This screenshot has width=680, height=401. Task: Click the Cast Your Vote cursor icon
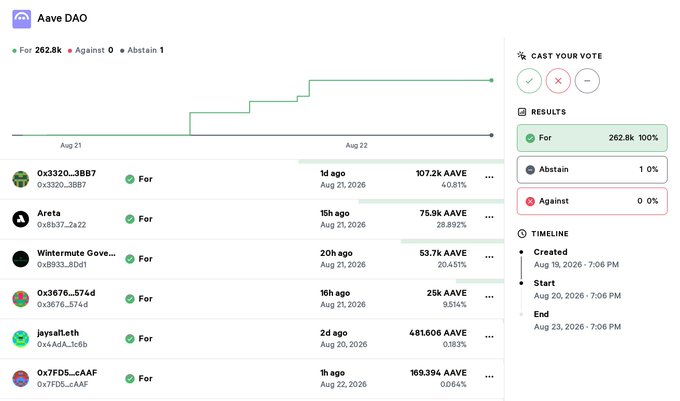point(522,56)
